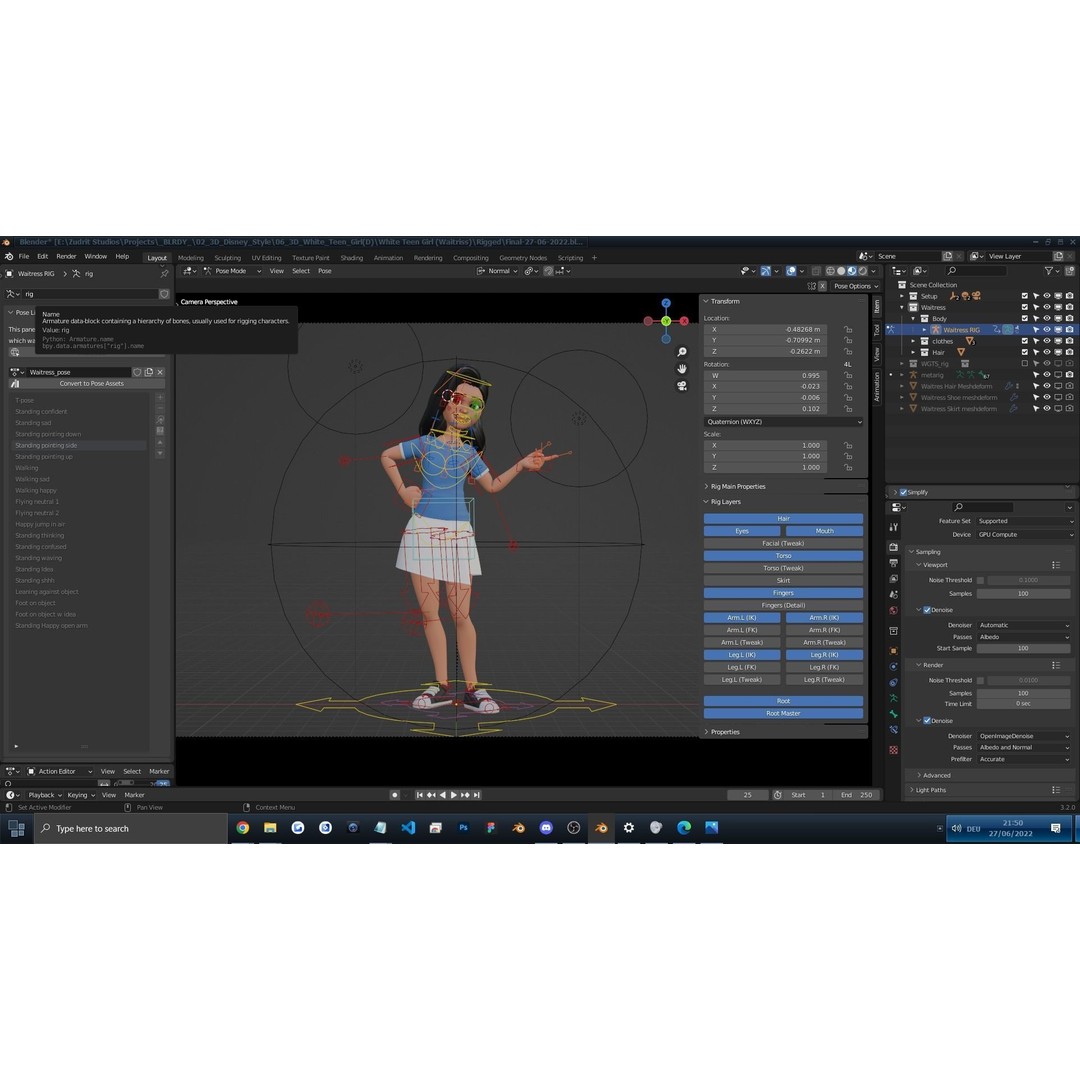The image size is (1080, 1080).
Task: Open the World properties tab icon
Action: coord(893,610)
